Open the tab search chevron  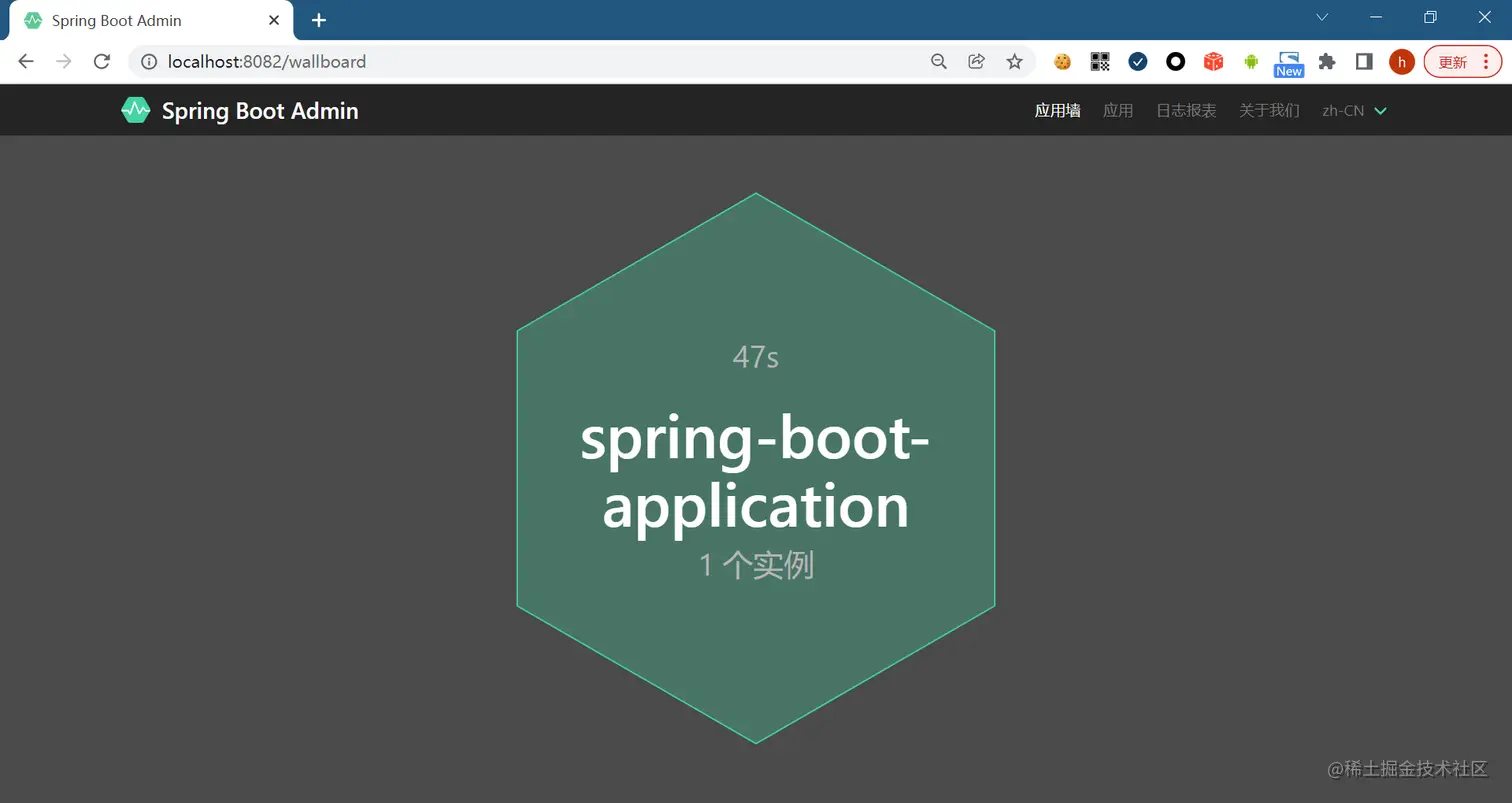(x=1322, y=17)
